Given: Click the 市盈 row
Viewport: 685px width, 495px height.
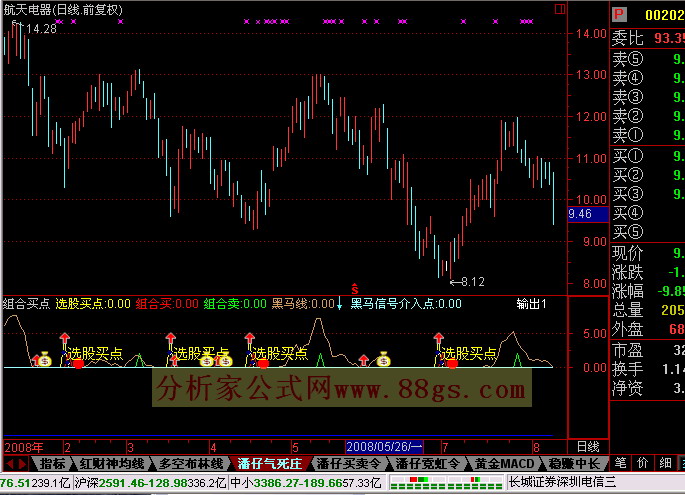Looking at the screenshot, I should point(647,350).
